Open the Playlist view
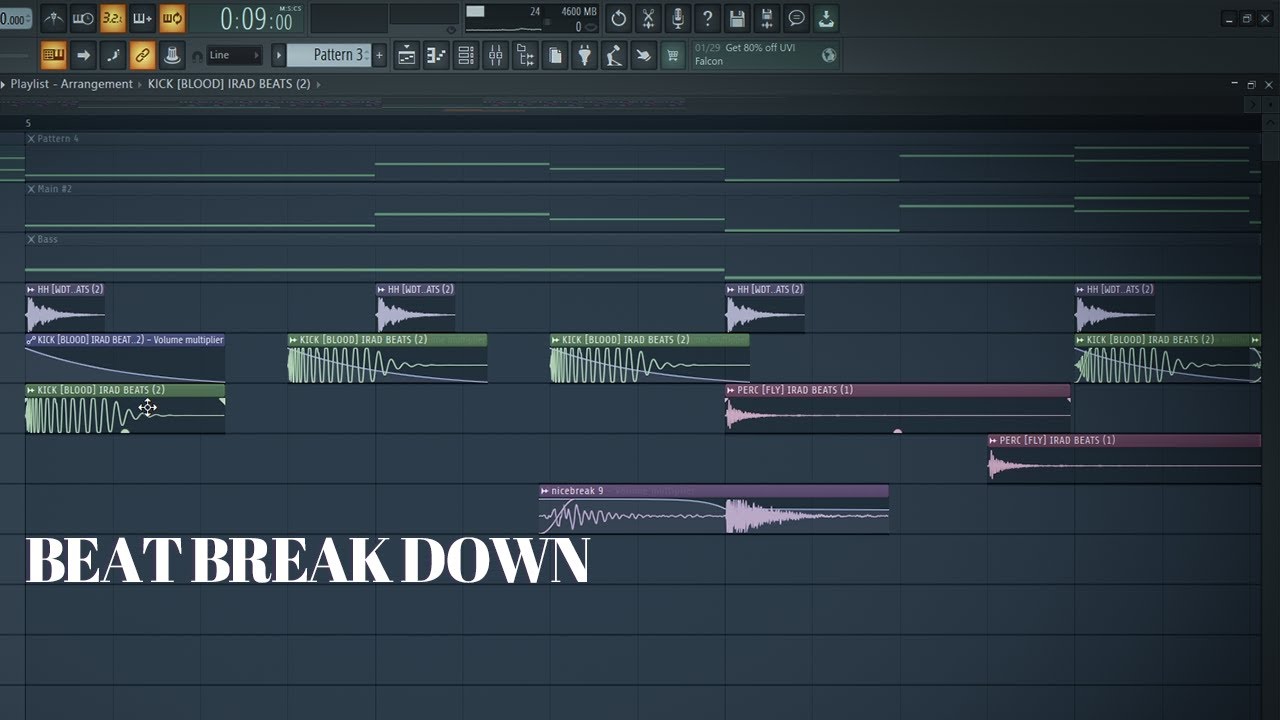Viewport: 1280px width, 720px height. (407, 55)
